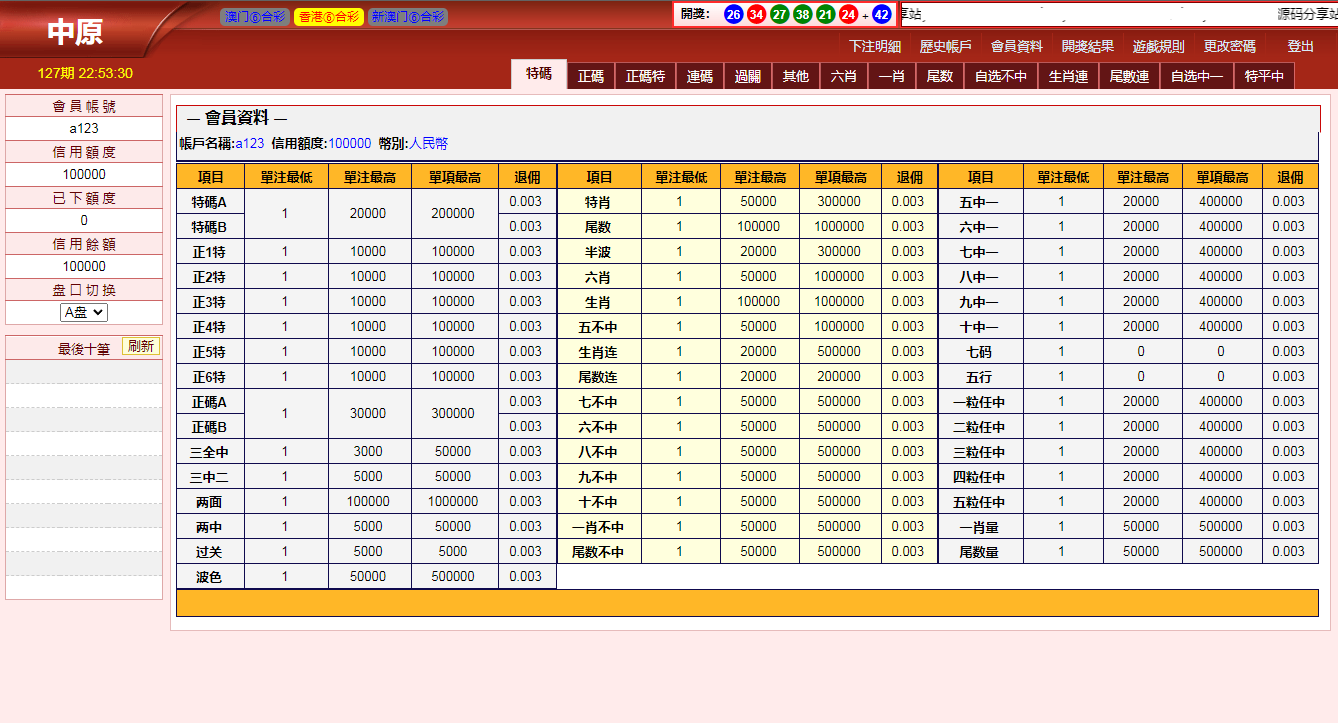
Task: Click the 特肖 row label
Action: pos(599,201)
